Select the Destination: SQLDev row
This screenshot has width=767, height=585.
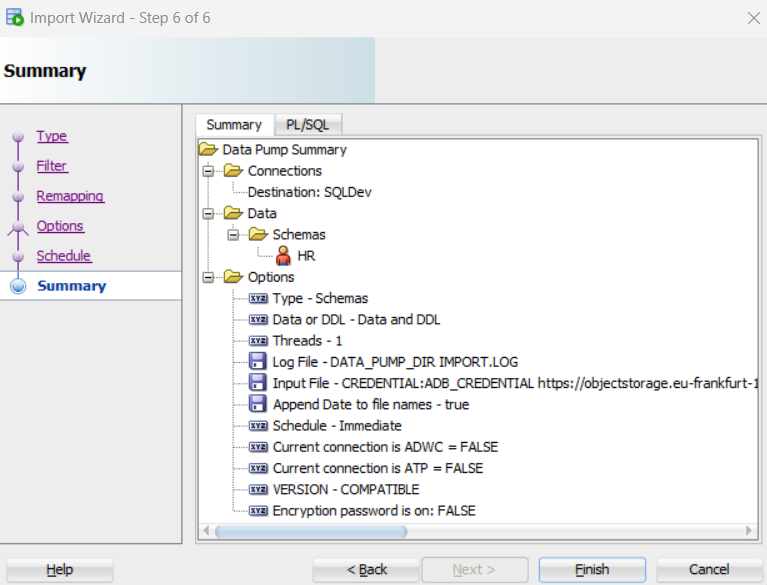(310, 192)
